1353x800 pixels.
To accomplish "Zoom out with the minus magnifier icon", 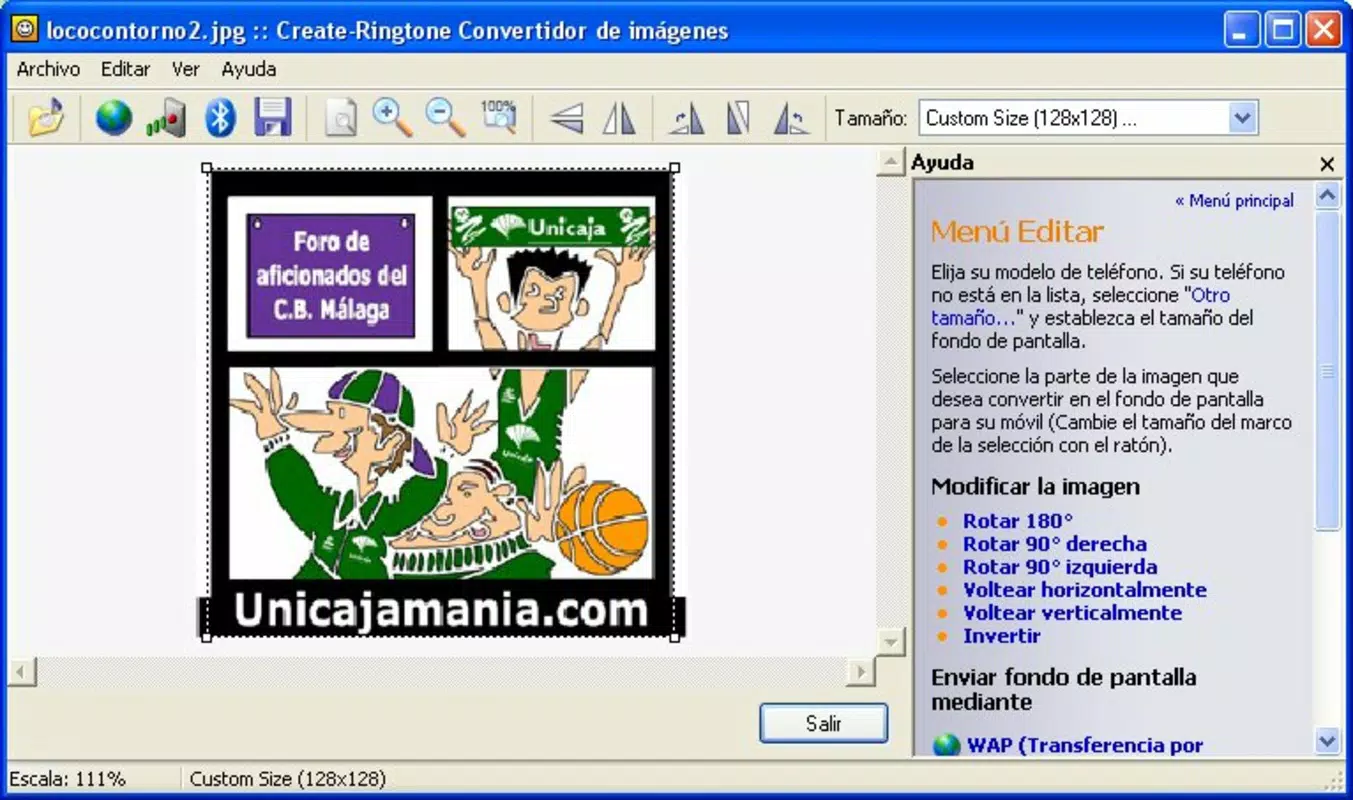I will coord(445,118).
